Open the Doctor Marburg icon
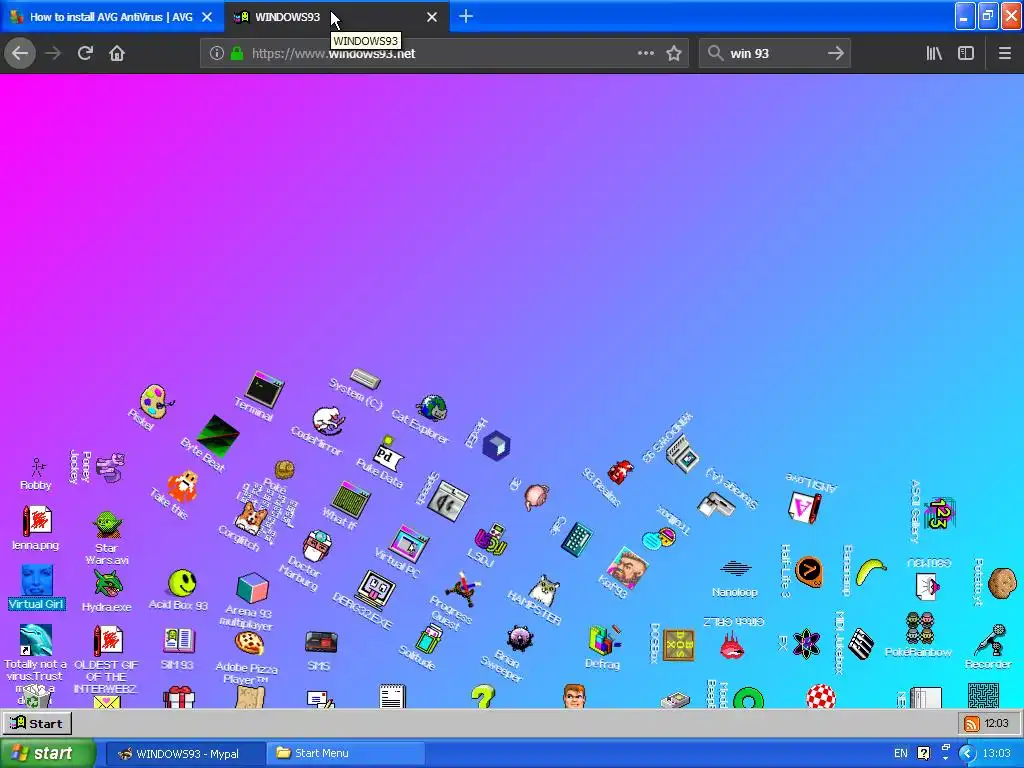 click(x=317, y=545)
